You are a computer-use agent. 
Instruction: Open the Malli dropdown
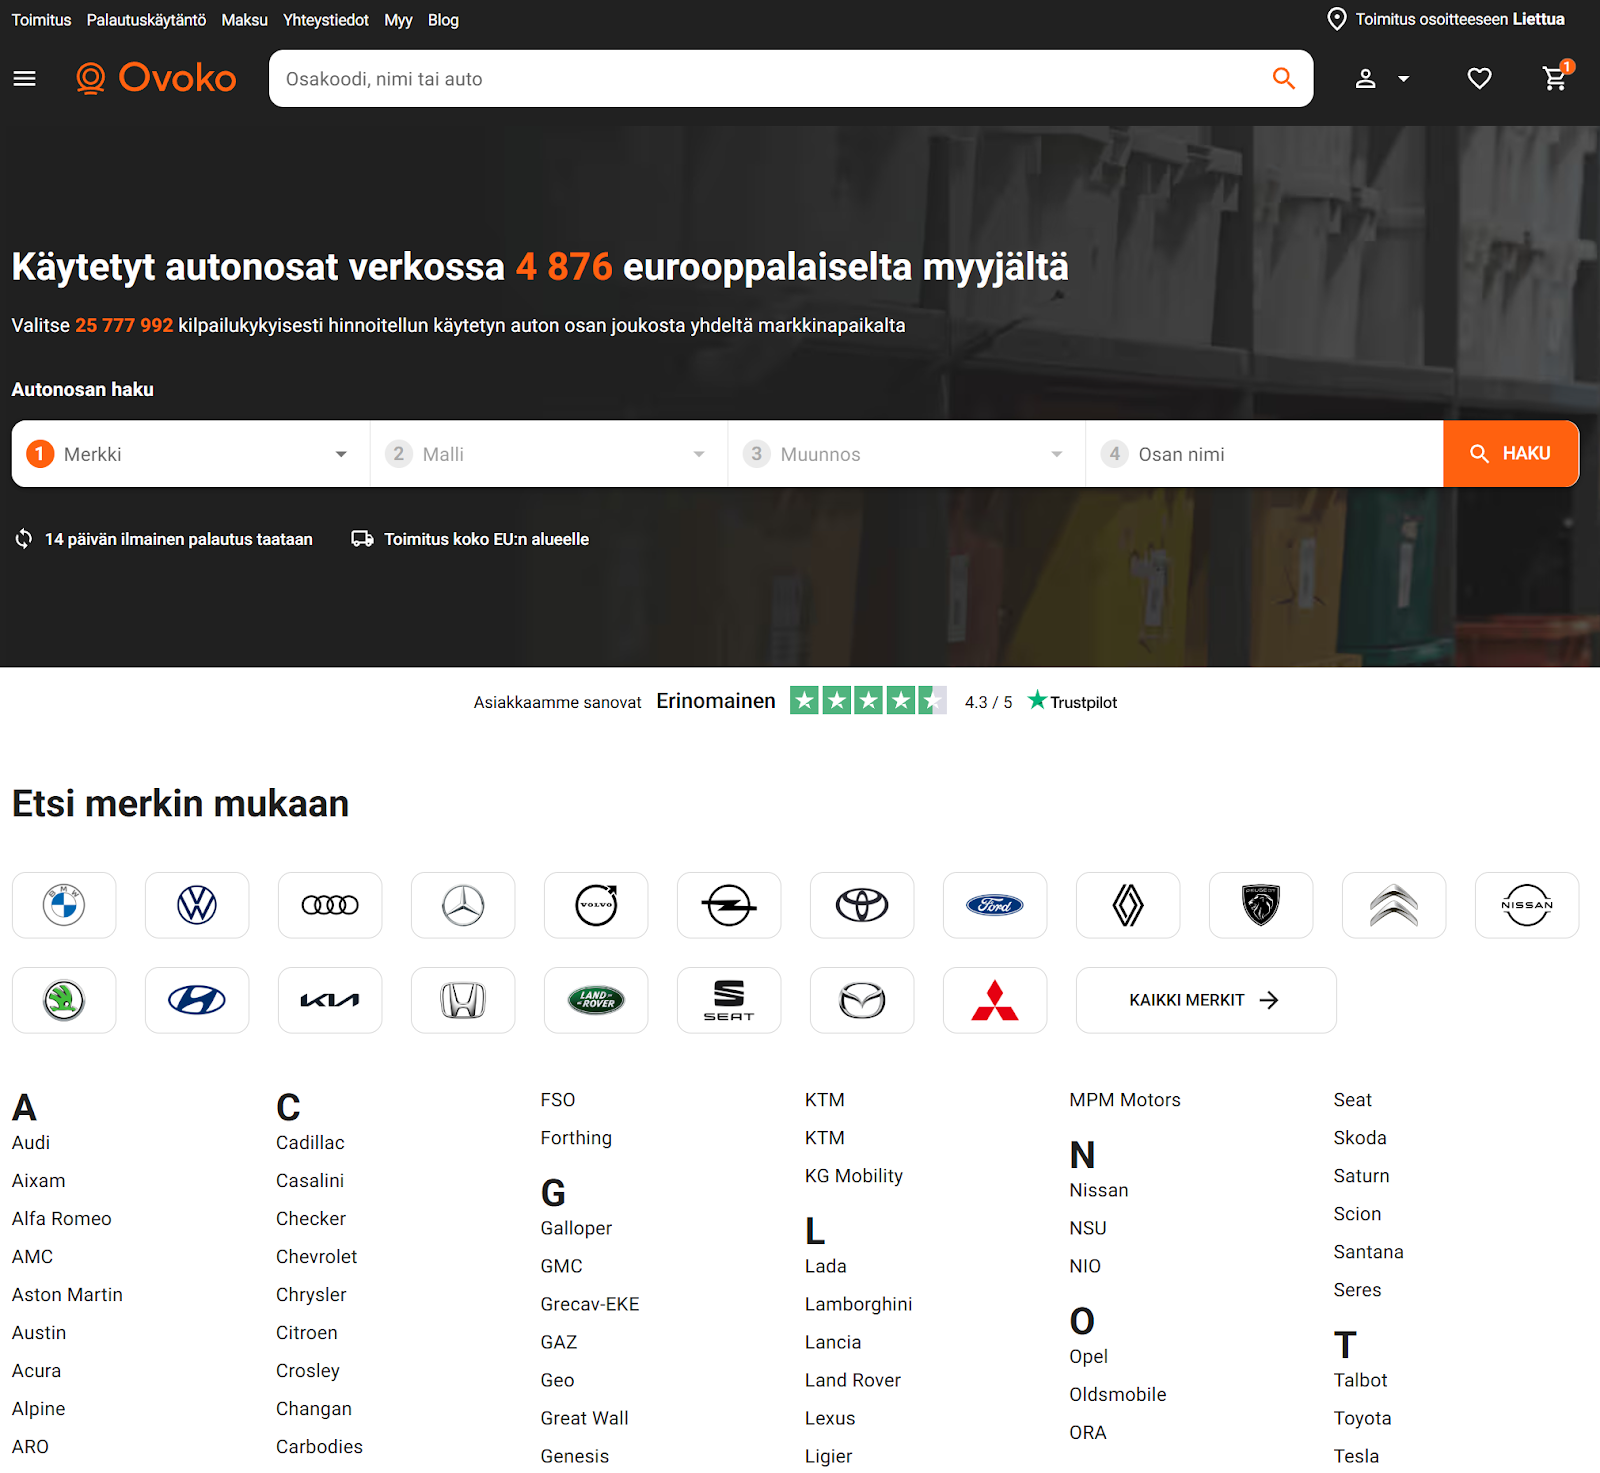click(x=549, y=454)
